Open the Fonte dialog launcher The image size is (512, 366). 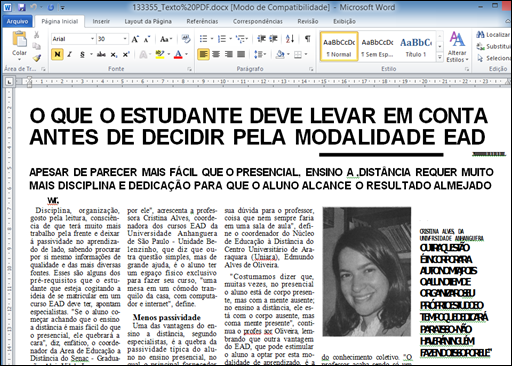tap(190, 69)
